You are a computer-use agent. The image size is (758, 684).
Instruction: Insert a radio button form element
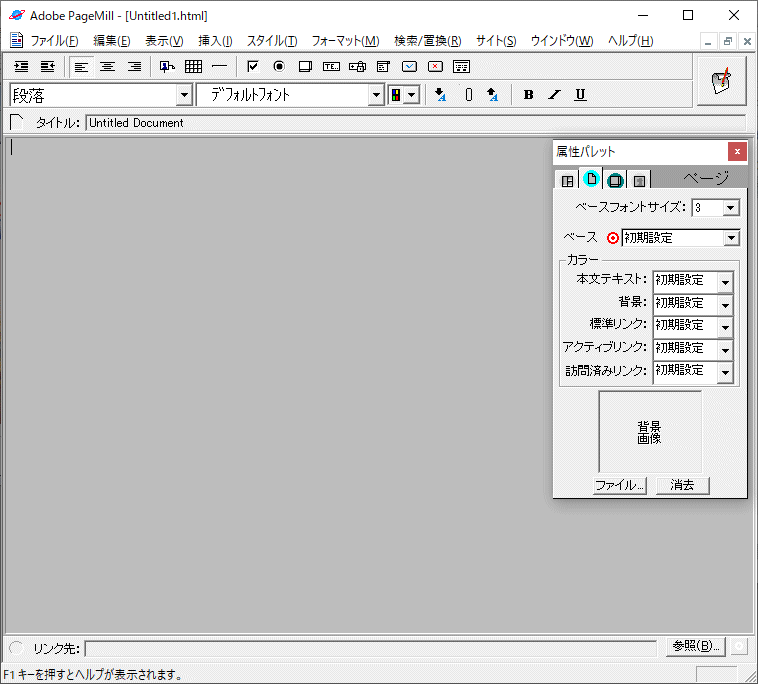278,67
